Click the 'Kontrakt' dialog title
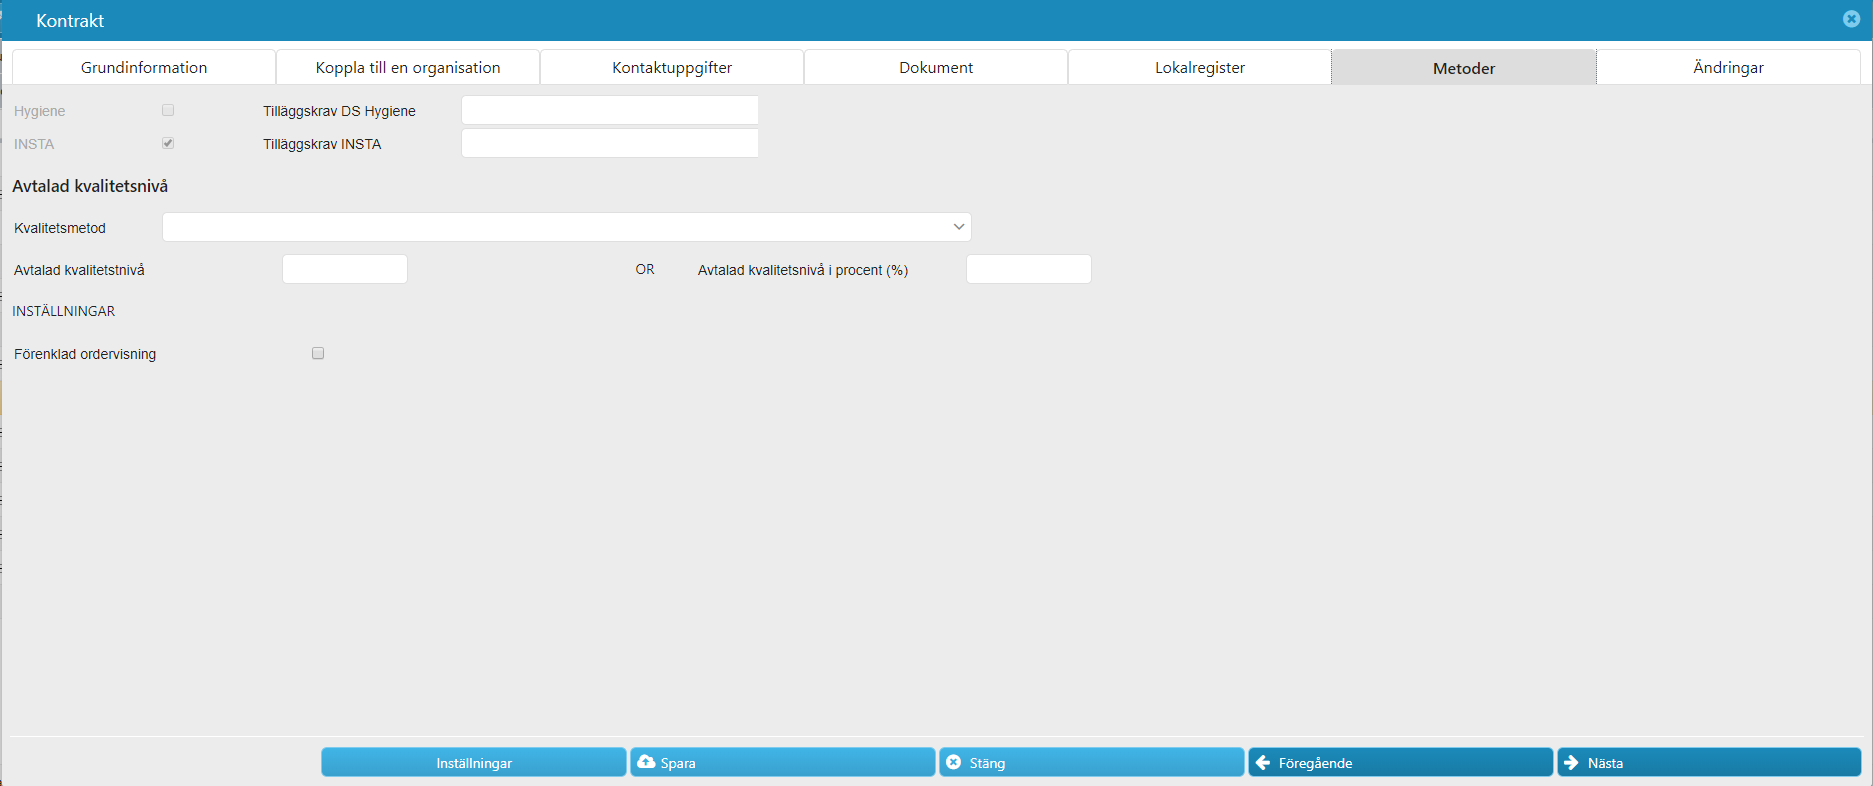This screenshot has height=786, width=1873. click(70, 20)
